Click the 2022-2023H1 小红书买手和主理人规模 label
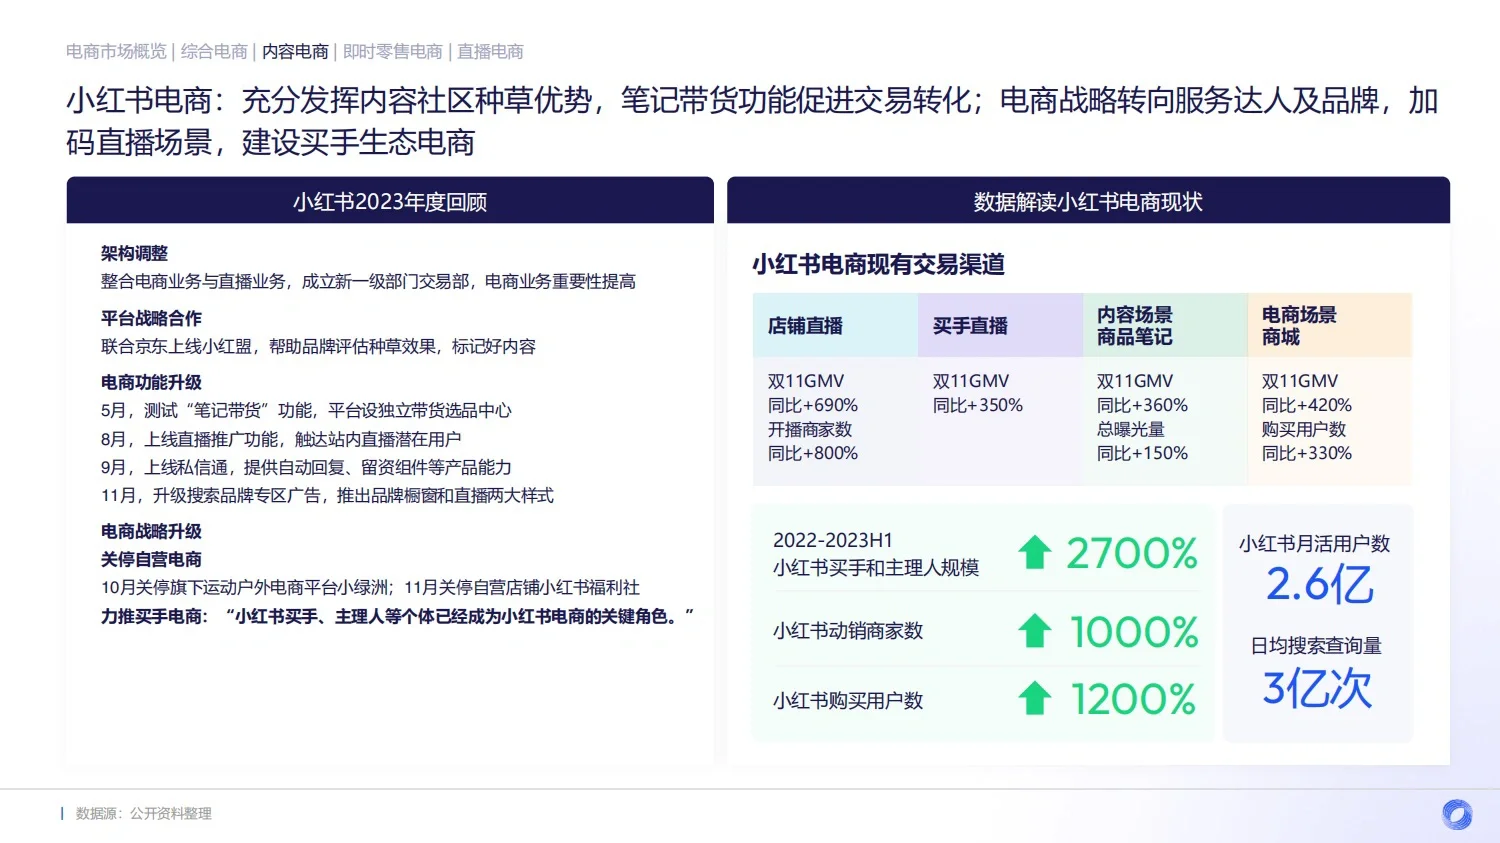1500x843 pixels. 876,554
